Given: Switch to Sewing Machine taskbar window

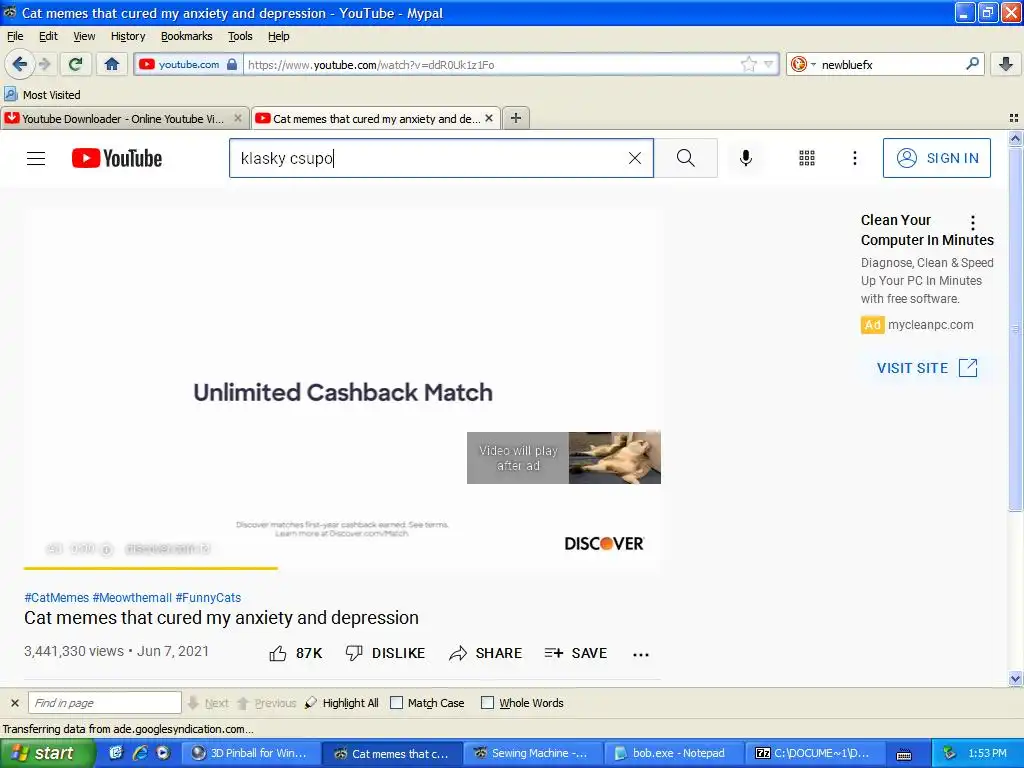Looking at the screenshot, I should tap(533, 753).
